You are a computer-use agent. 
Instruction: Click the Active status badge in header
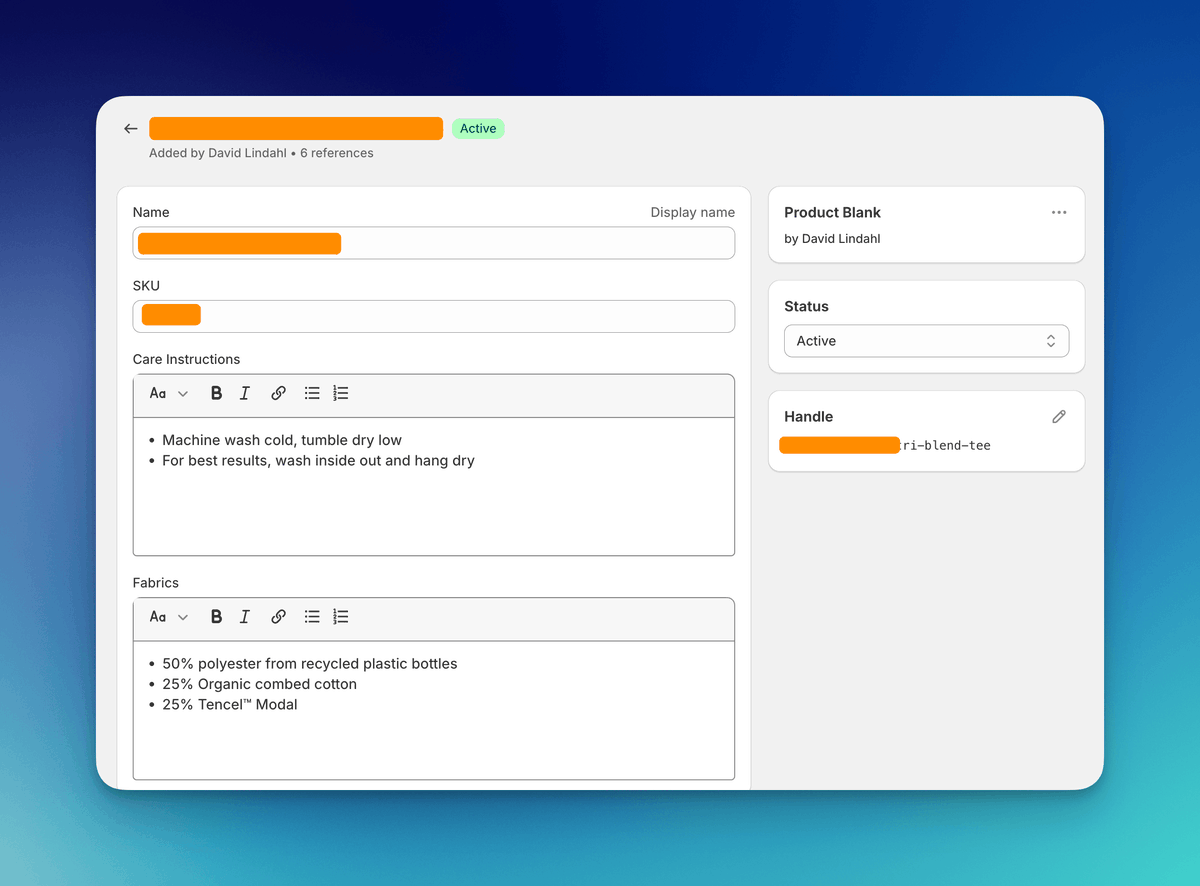click(478, 129)
